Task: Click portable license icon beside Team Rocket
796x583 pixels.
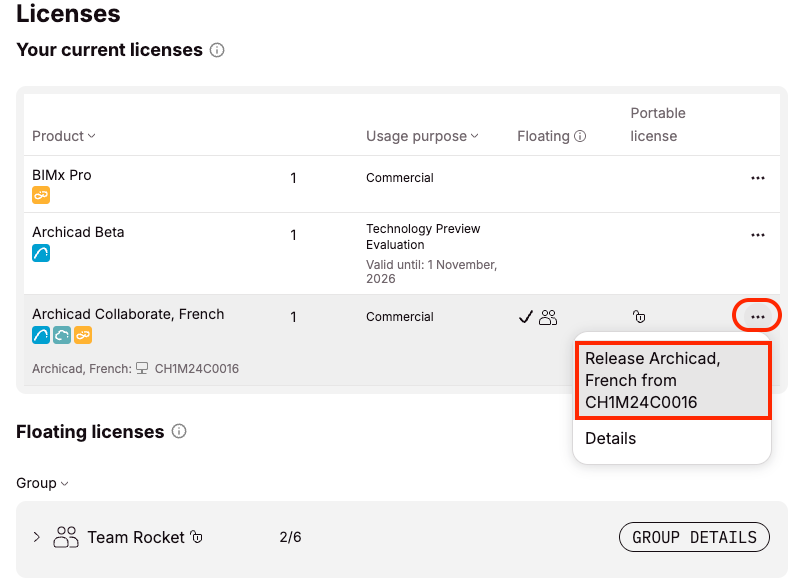Action: [x=196, y=536]
